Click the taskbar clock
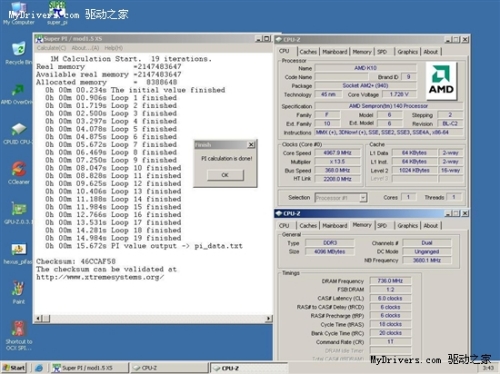 coord(488,368)
